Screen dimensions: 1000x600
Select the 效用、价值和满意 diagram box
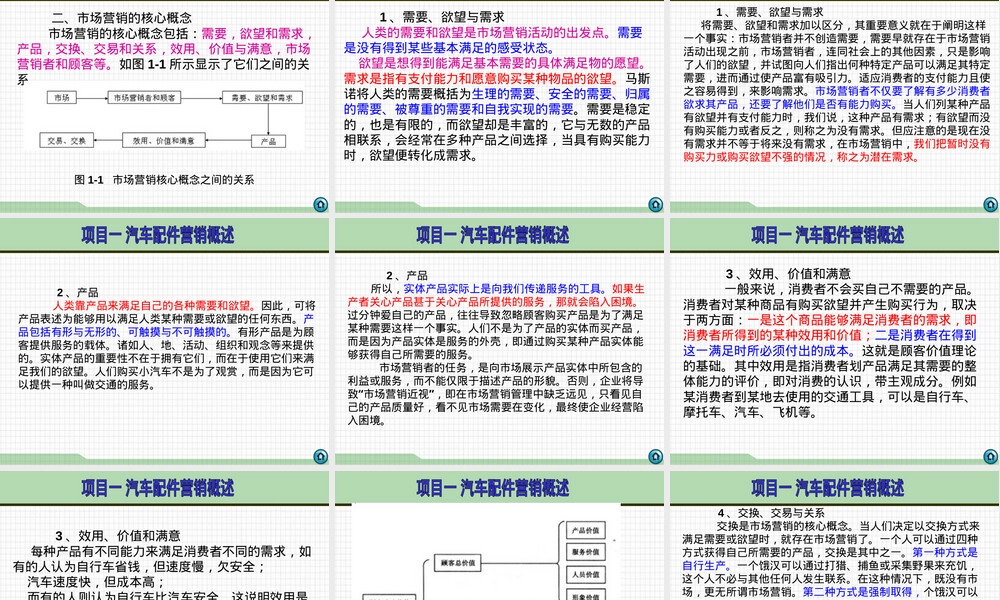(164, 140)
